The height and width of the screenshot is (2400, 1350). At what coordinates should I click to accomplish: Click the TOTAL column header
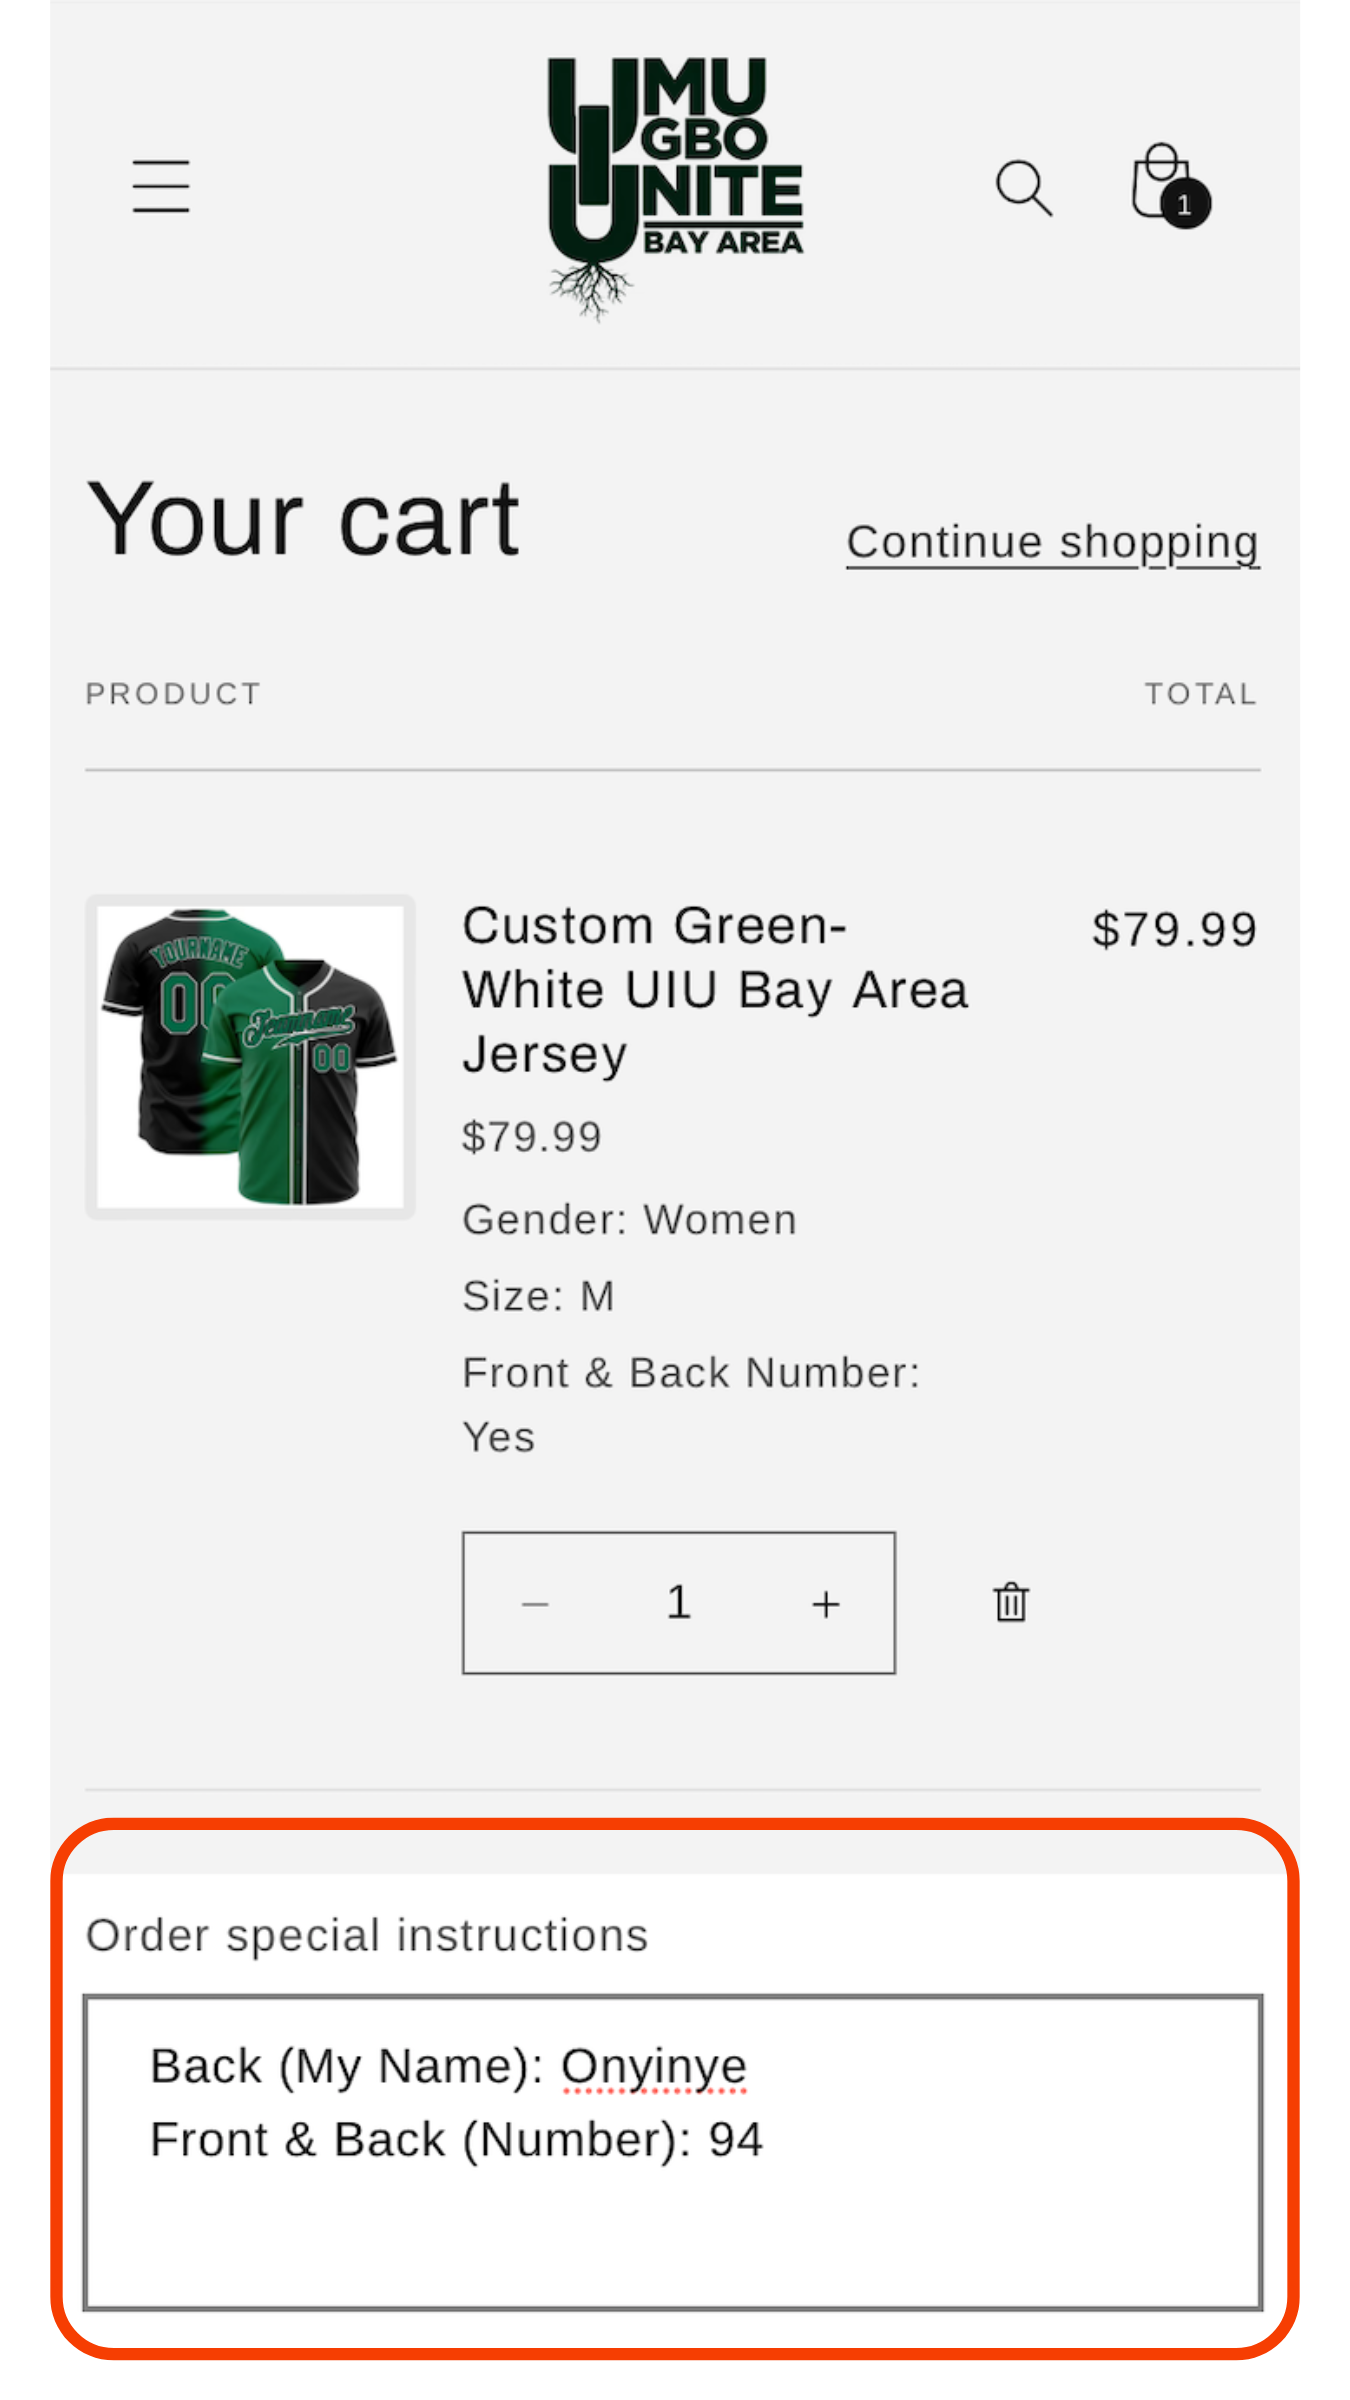1200,694
